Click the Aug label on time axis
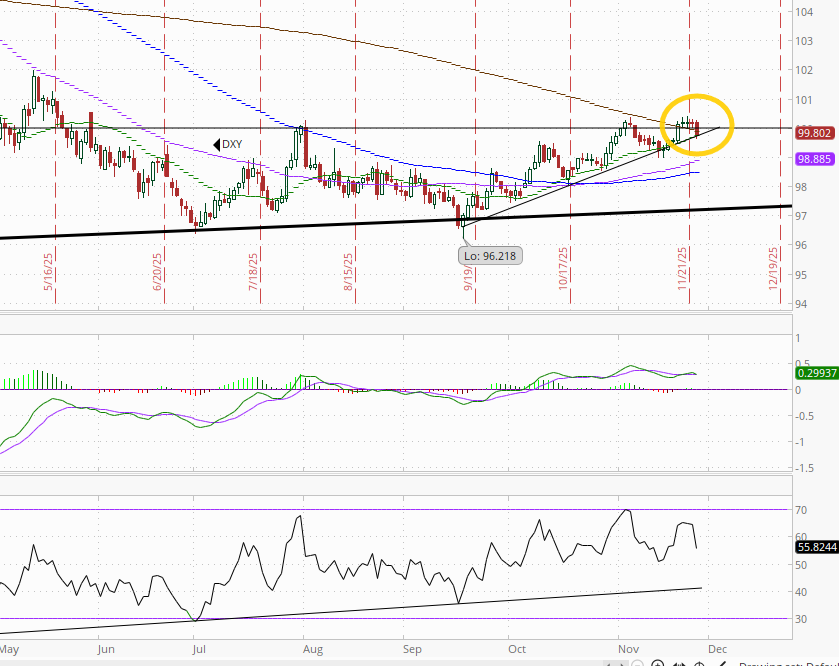Image resolution: width=839 pixels, height=666 pixels. click(312, 649)
